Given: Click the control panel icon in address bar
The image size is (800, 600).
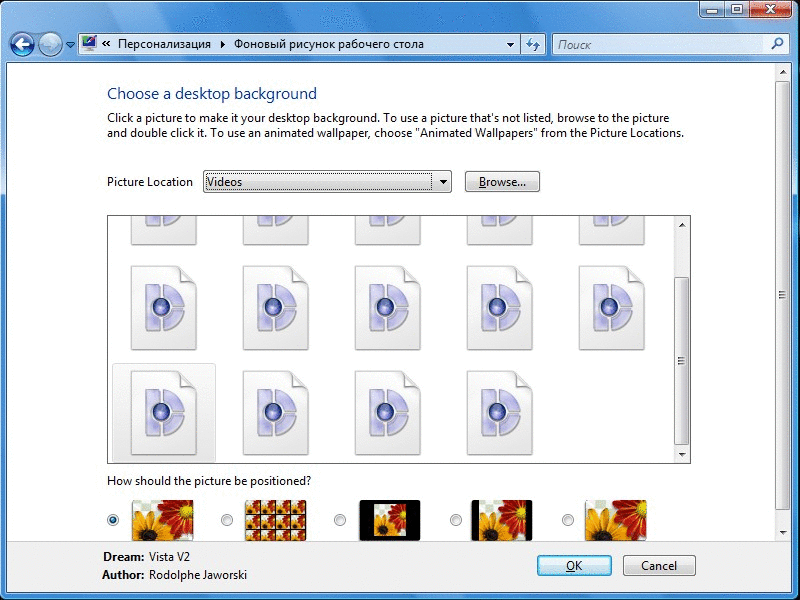Looking at the screenshot, I should 89,43.
